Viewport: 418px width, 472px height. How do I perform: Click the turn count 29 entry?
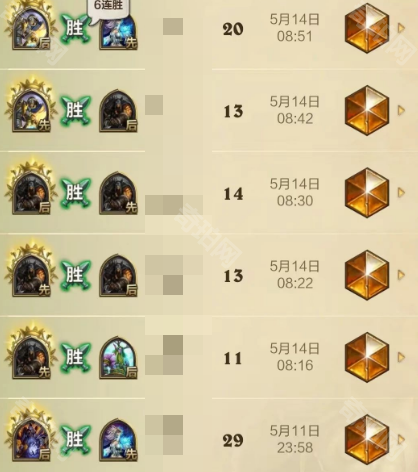coord(233,441)
